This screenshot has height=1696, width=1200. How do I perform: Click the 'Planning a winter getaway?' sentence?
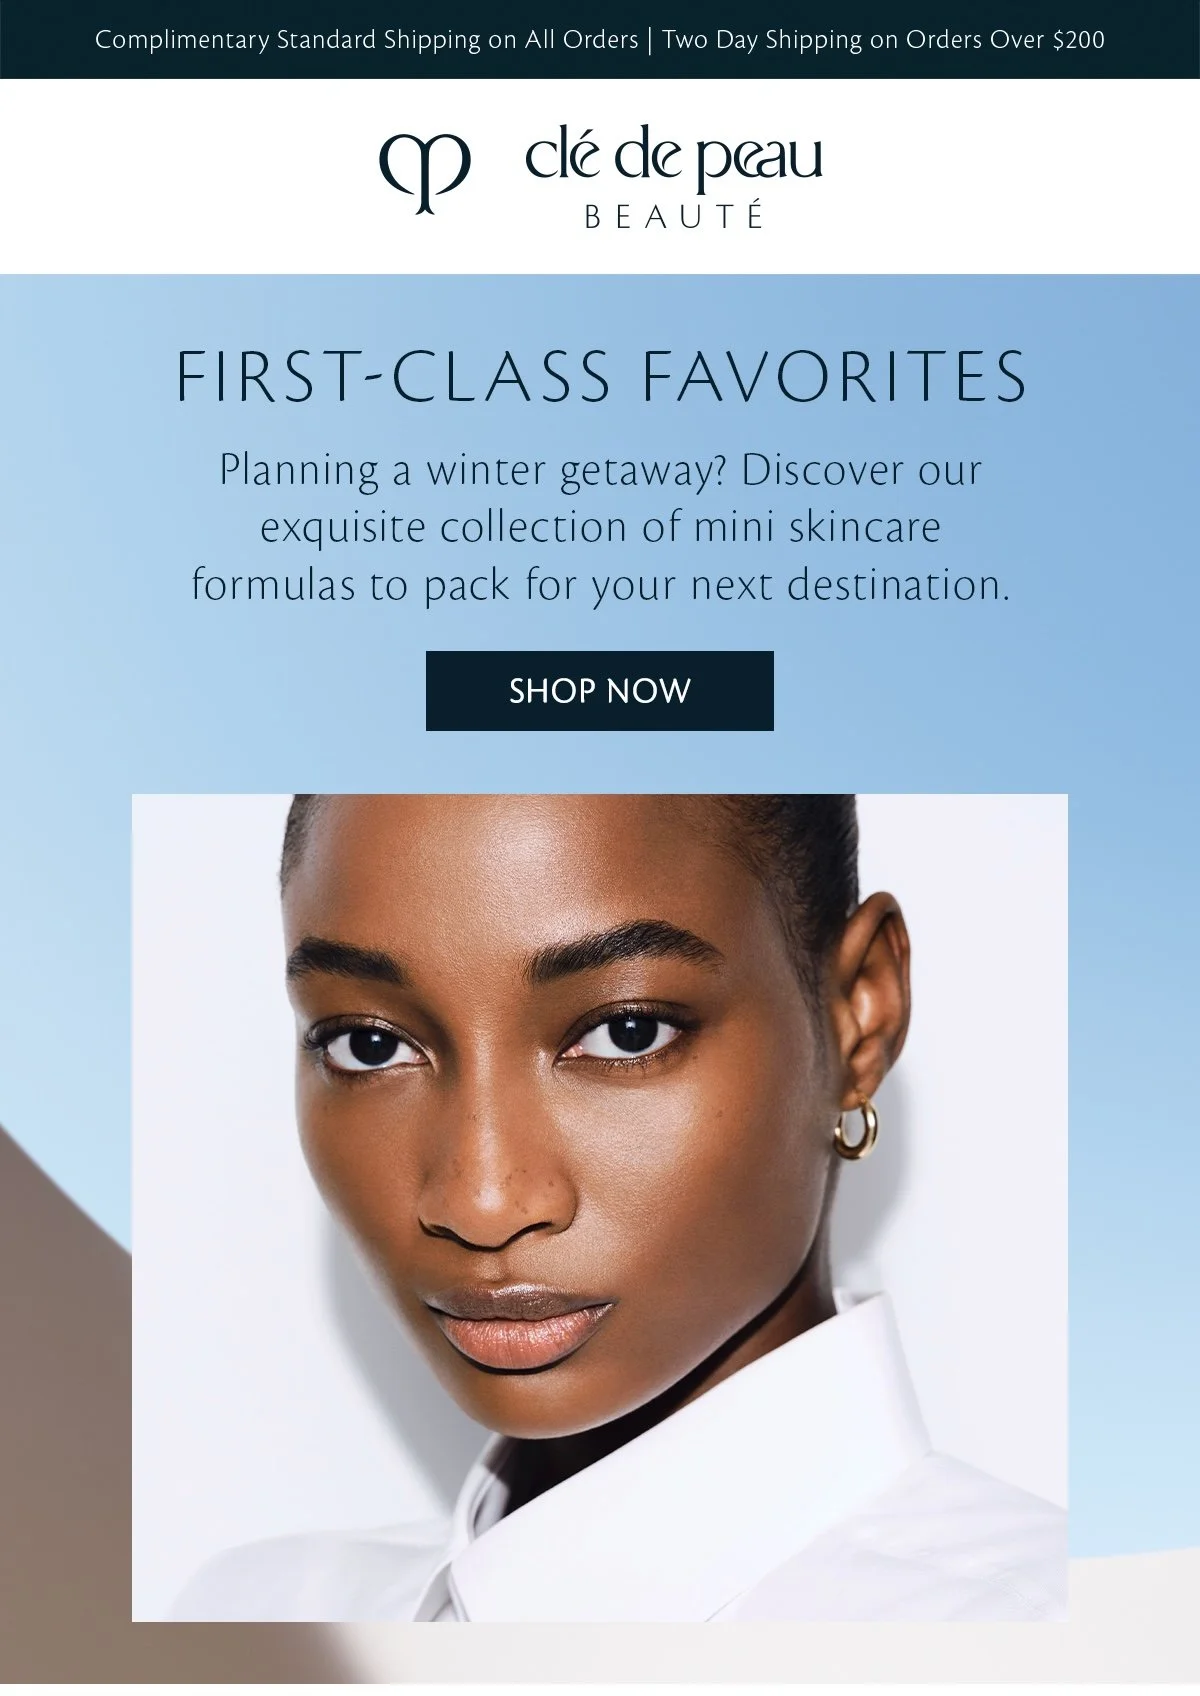472,470
